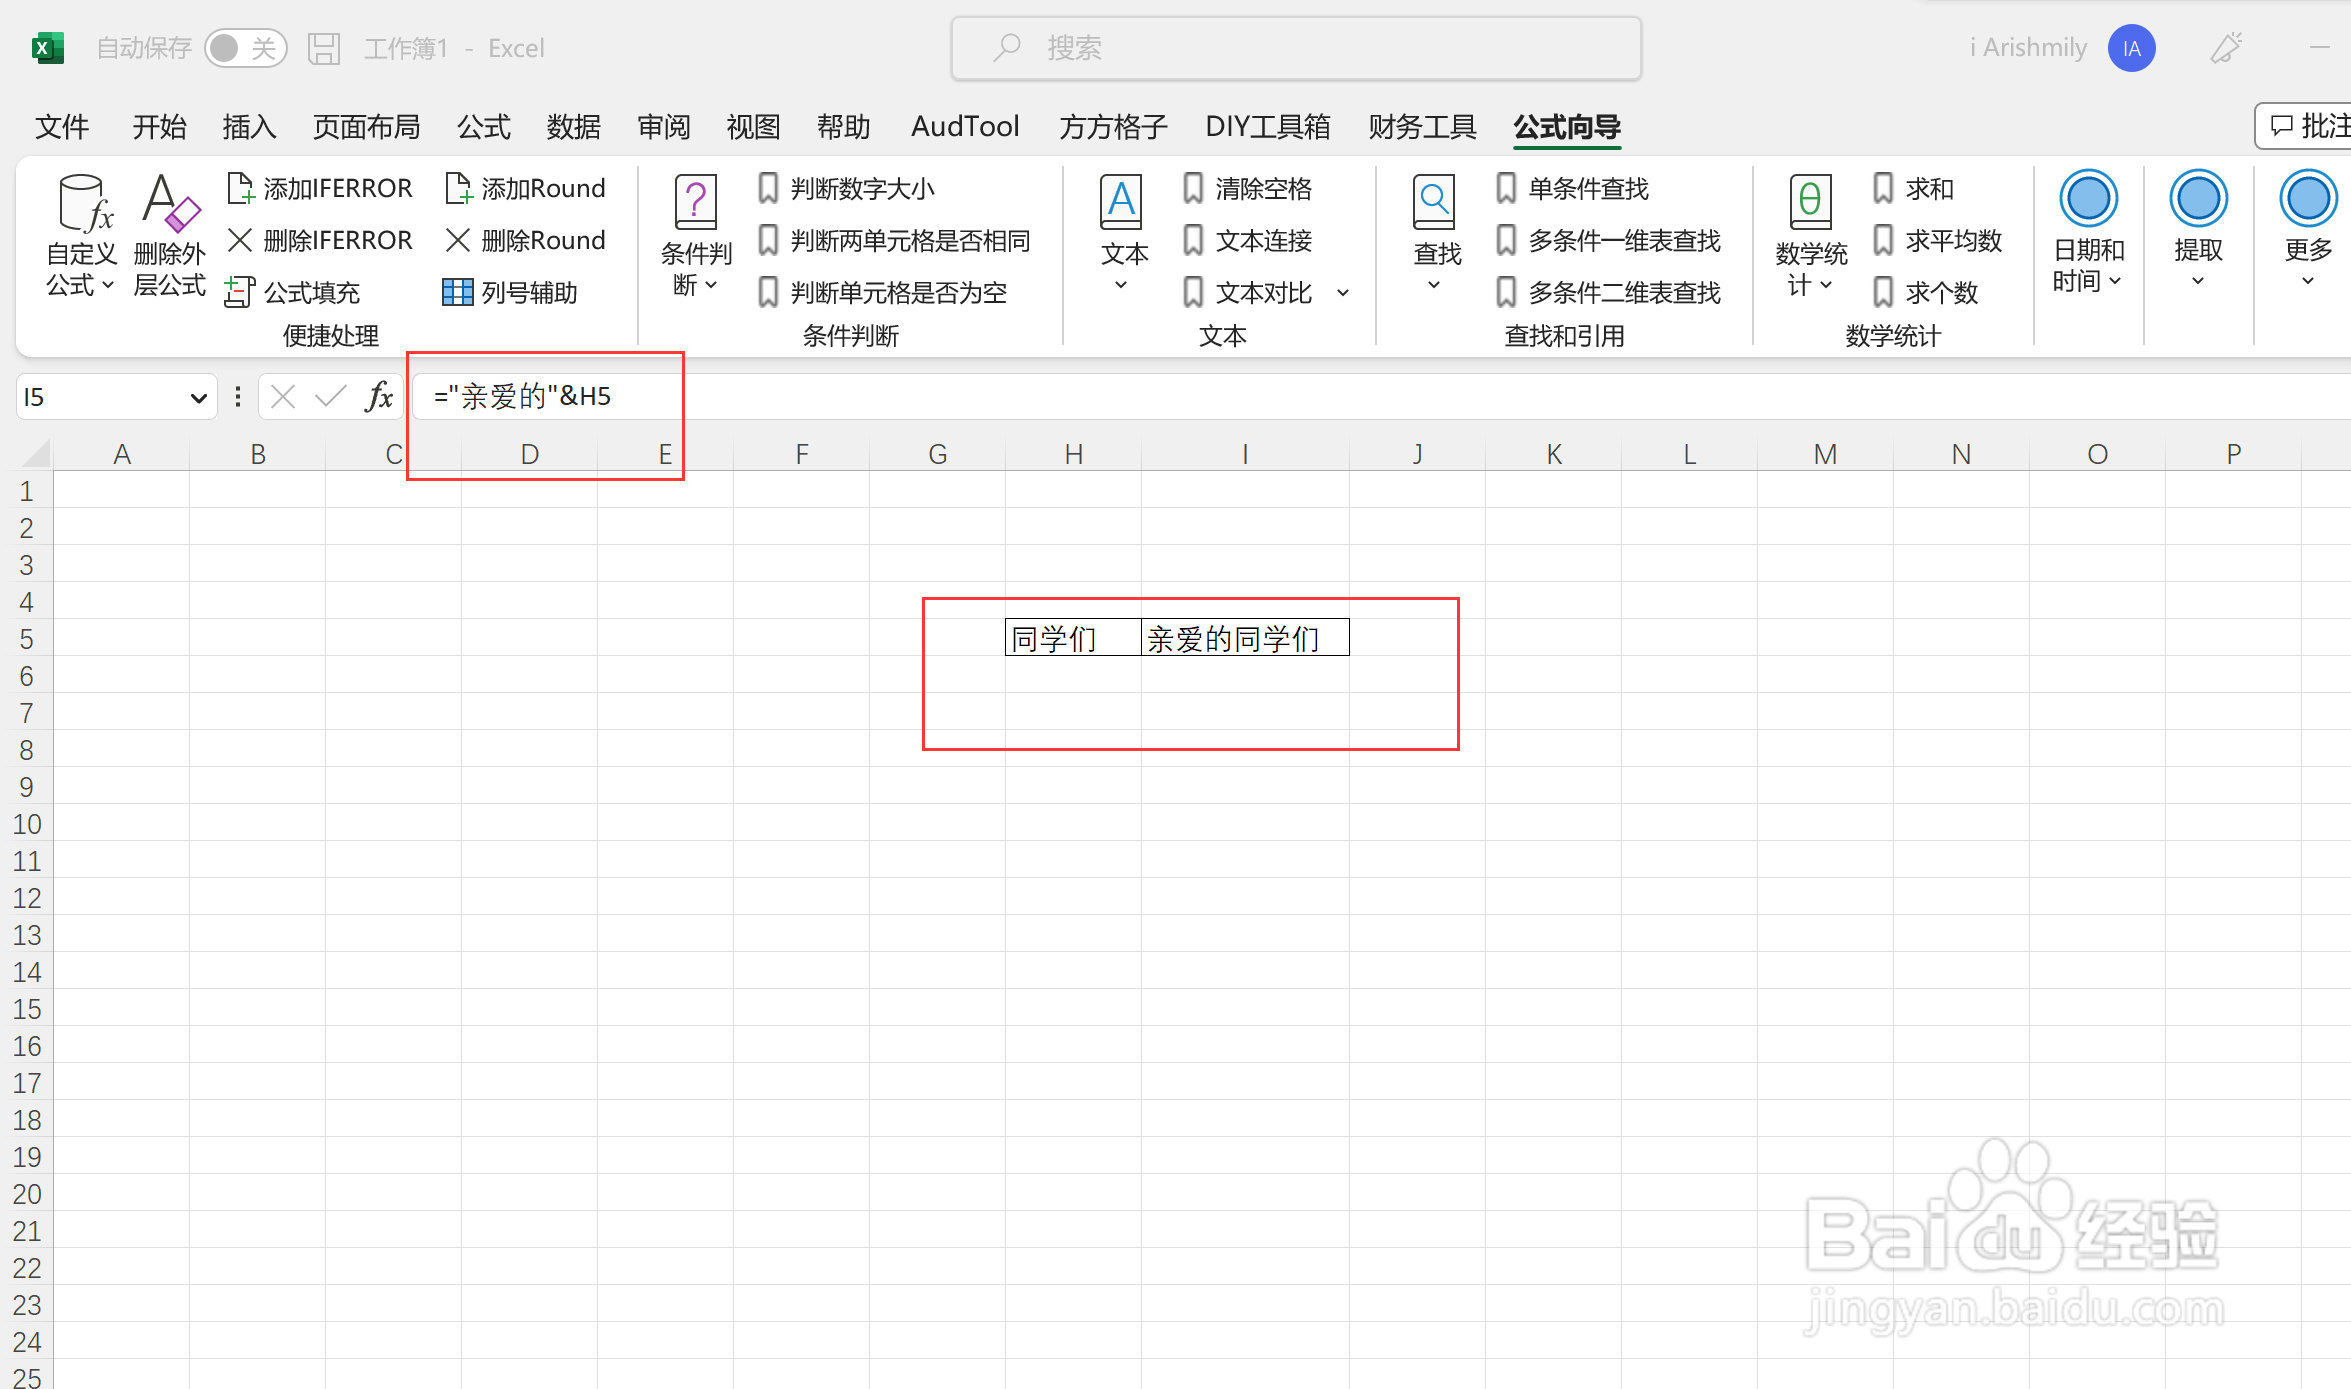Click the 公式填充 icon
The width and height of the screenshot is (2351, 1389).
239,292
